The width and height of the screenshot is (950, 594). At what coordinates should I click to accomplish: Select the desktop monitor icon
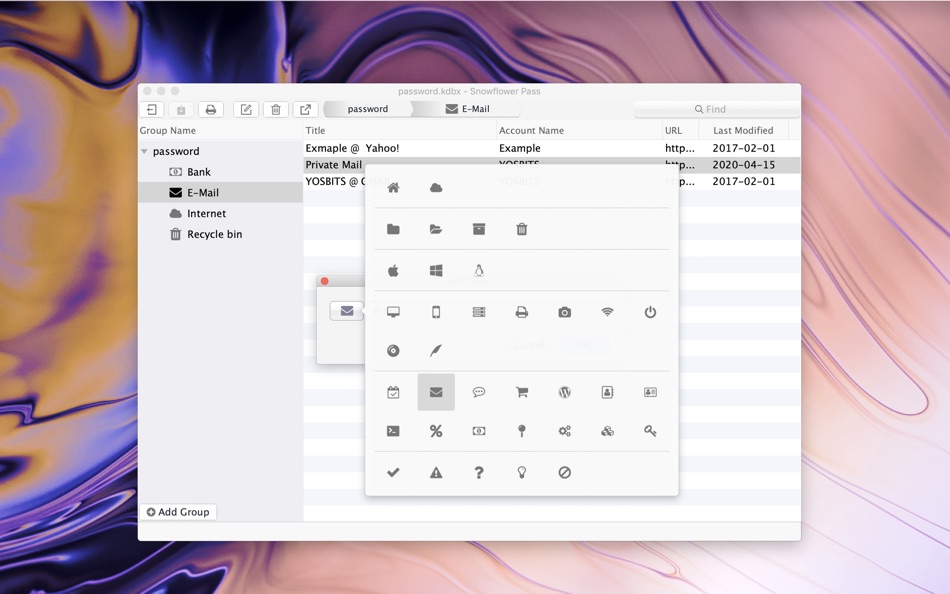pos(393,312)
